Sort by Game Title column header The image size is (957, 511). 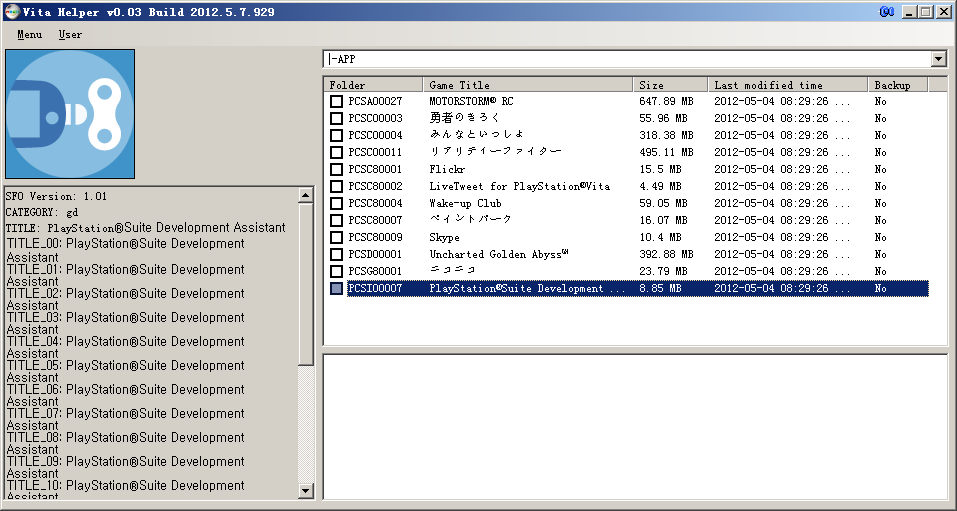pos(527,85)
